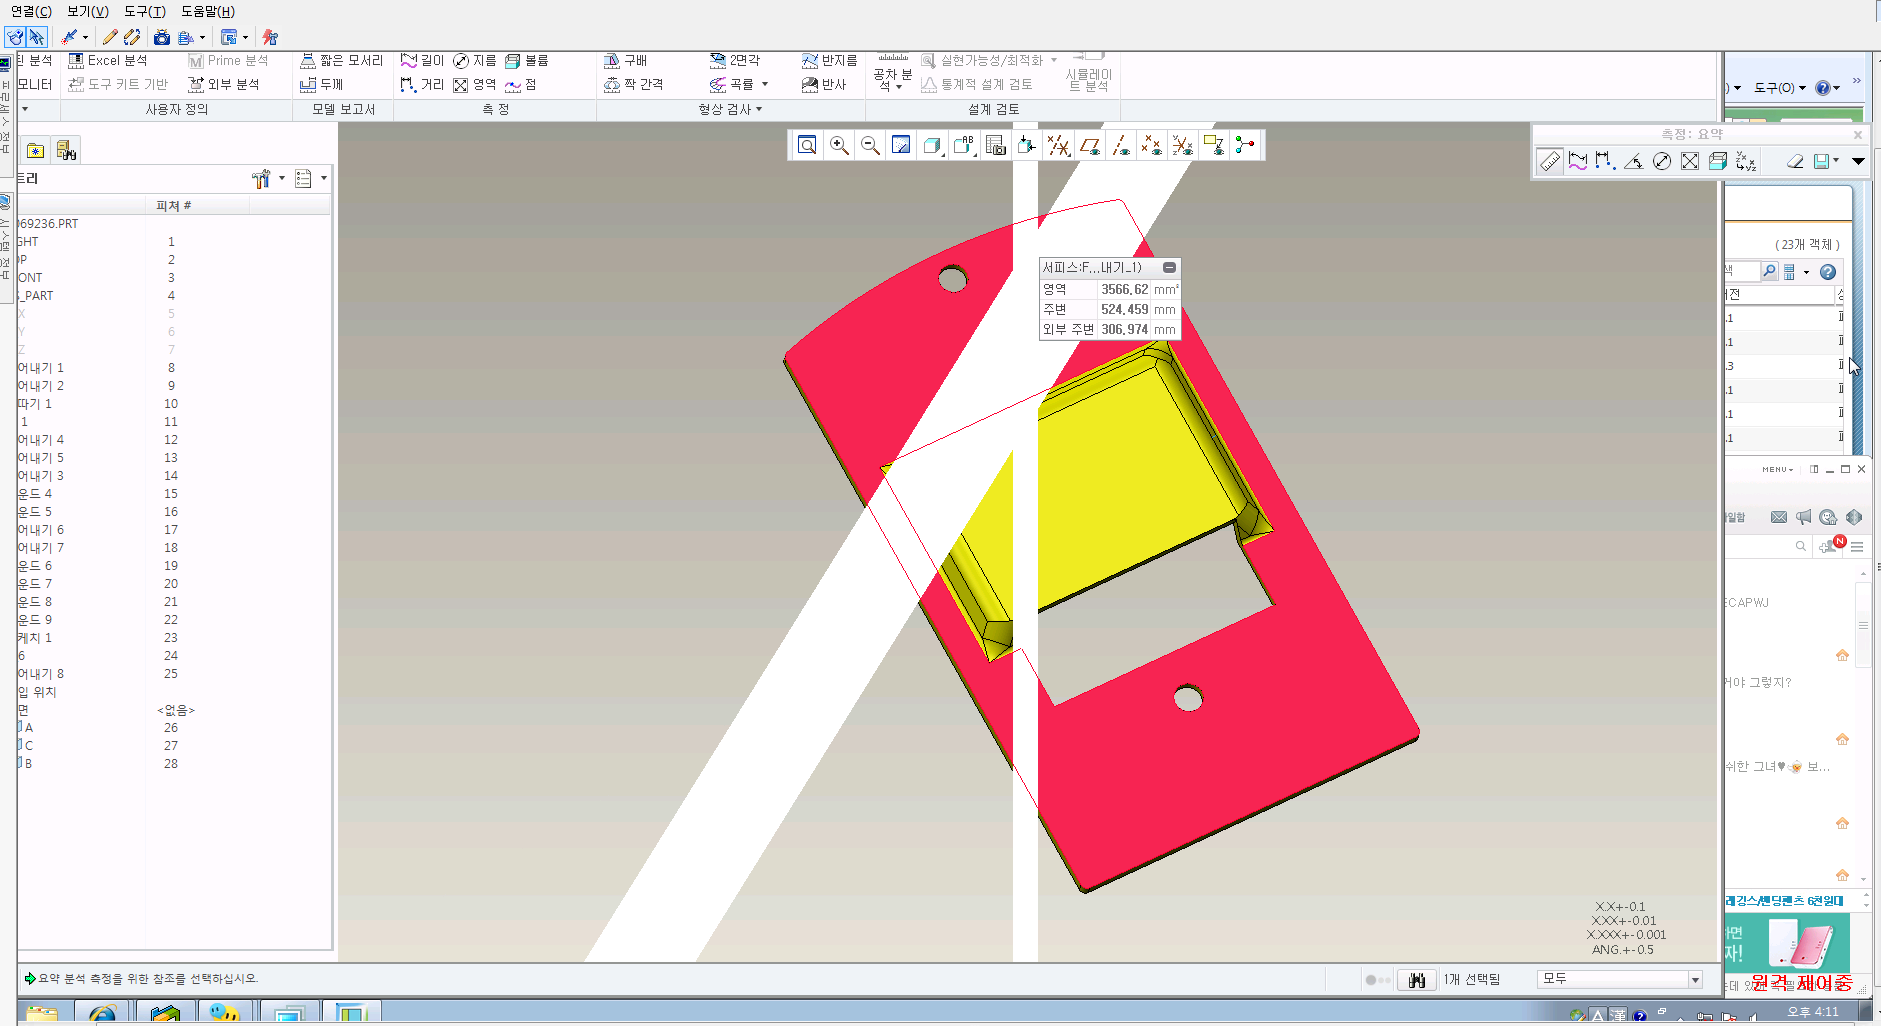Open the saved orientations cube icon

coord(964,145)
